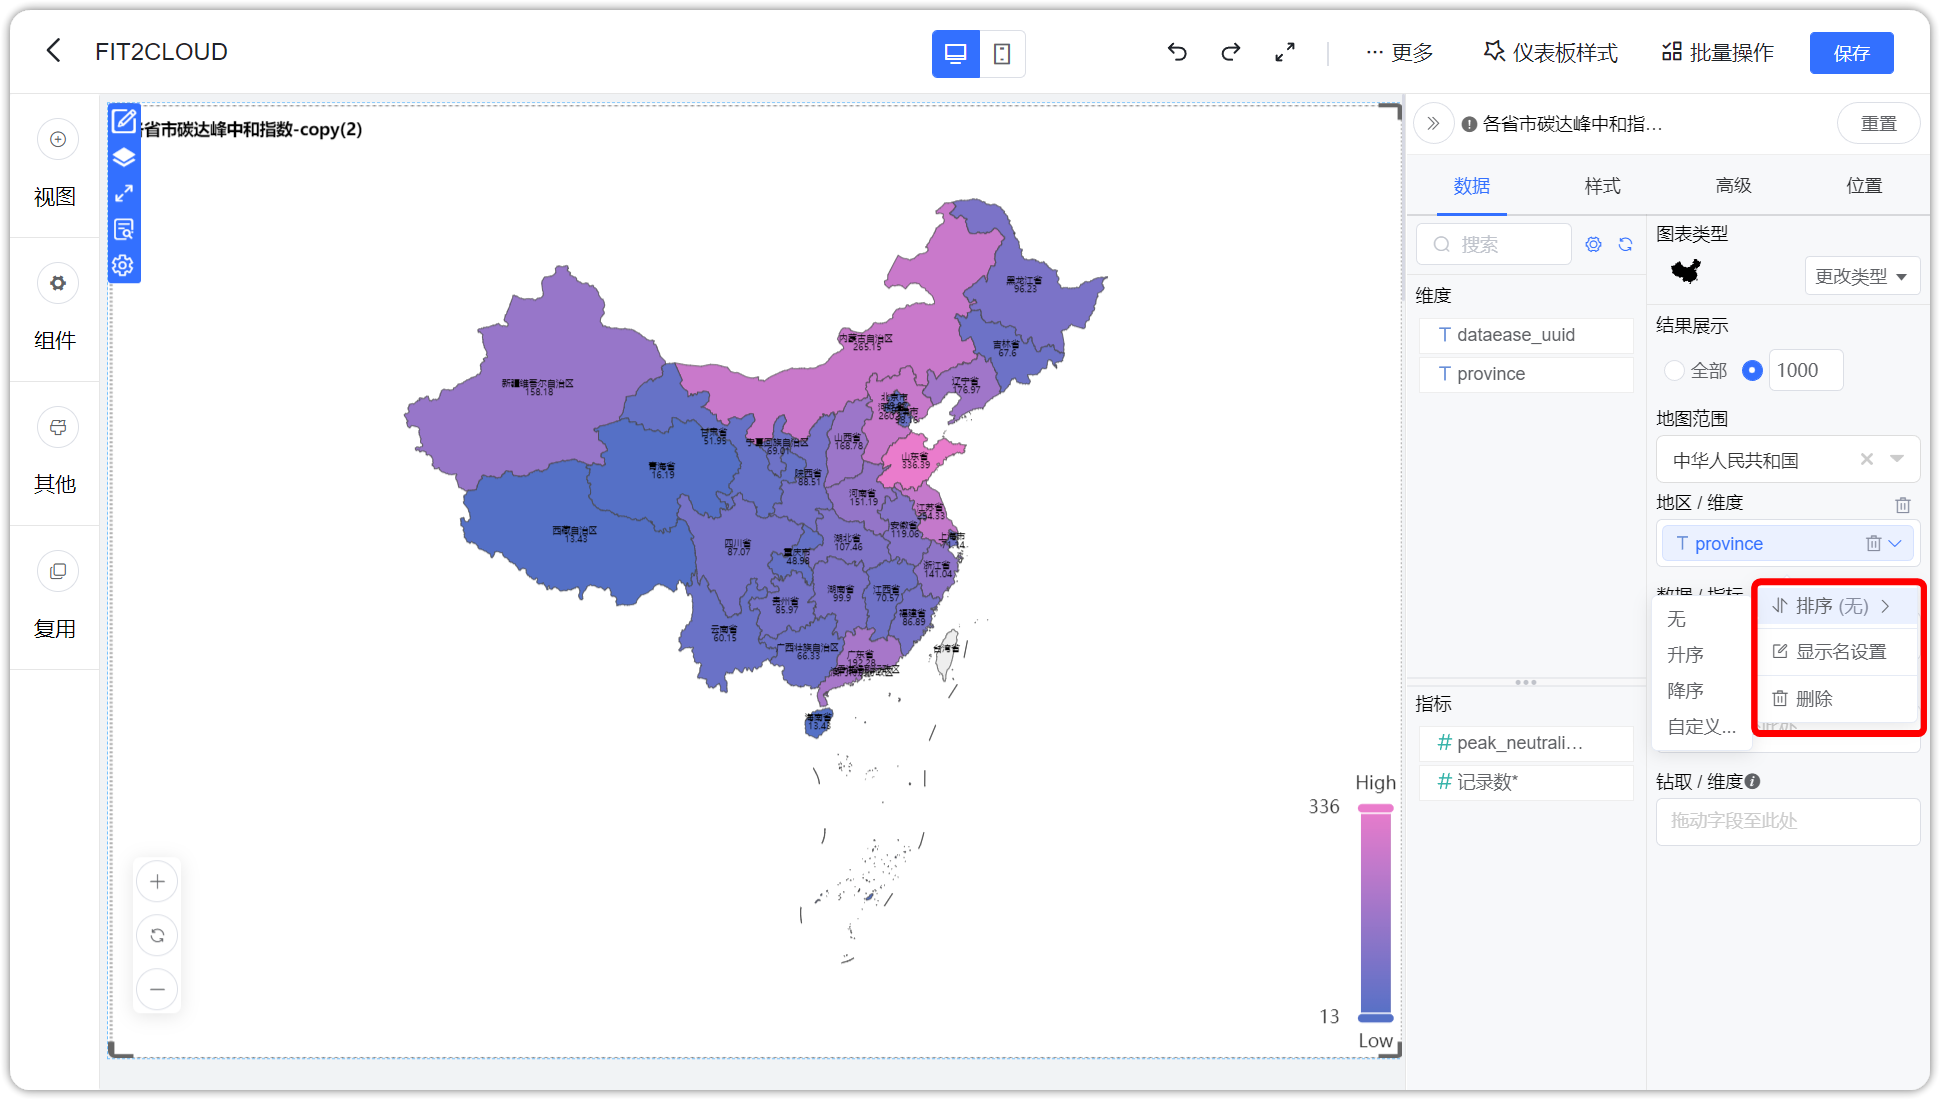Click the refresh fields icon
The image size is (1940, 1100).
coord(1625,244)
